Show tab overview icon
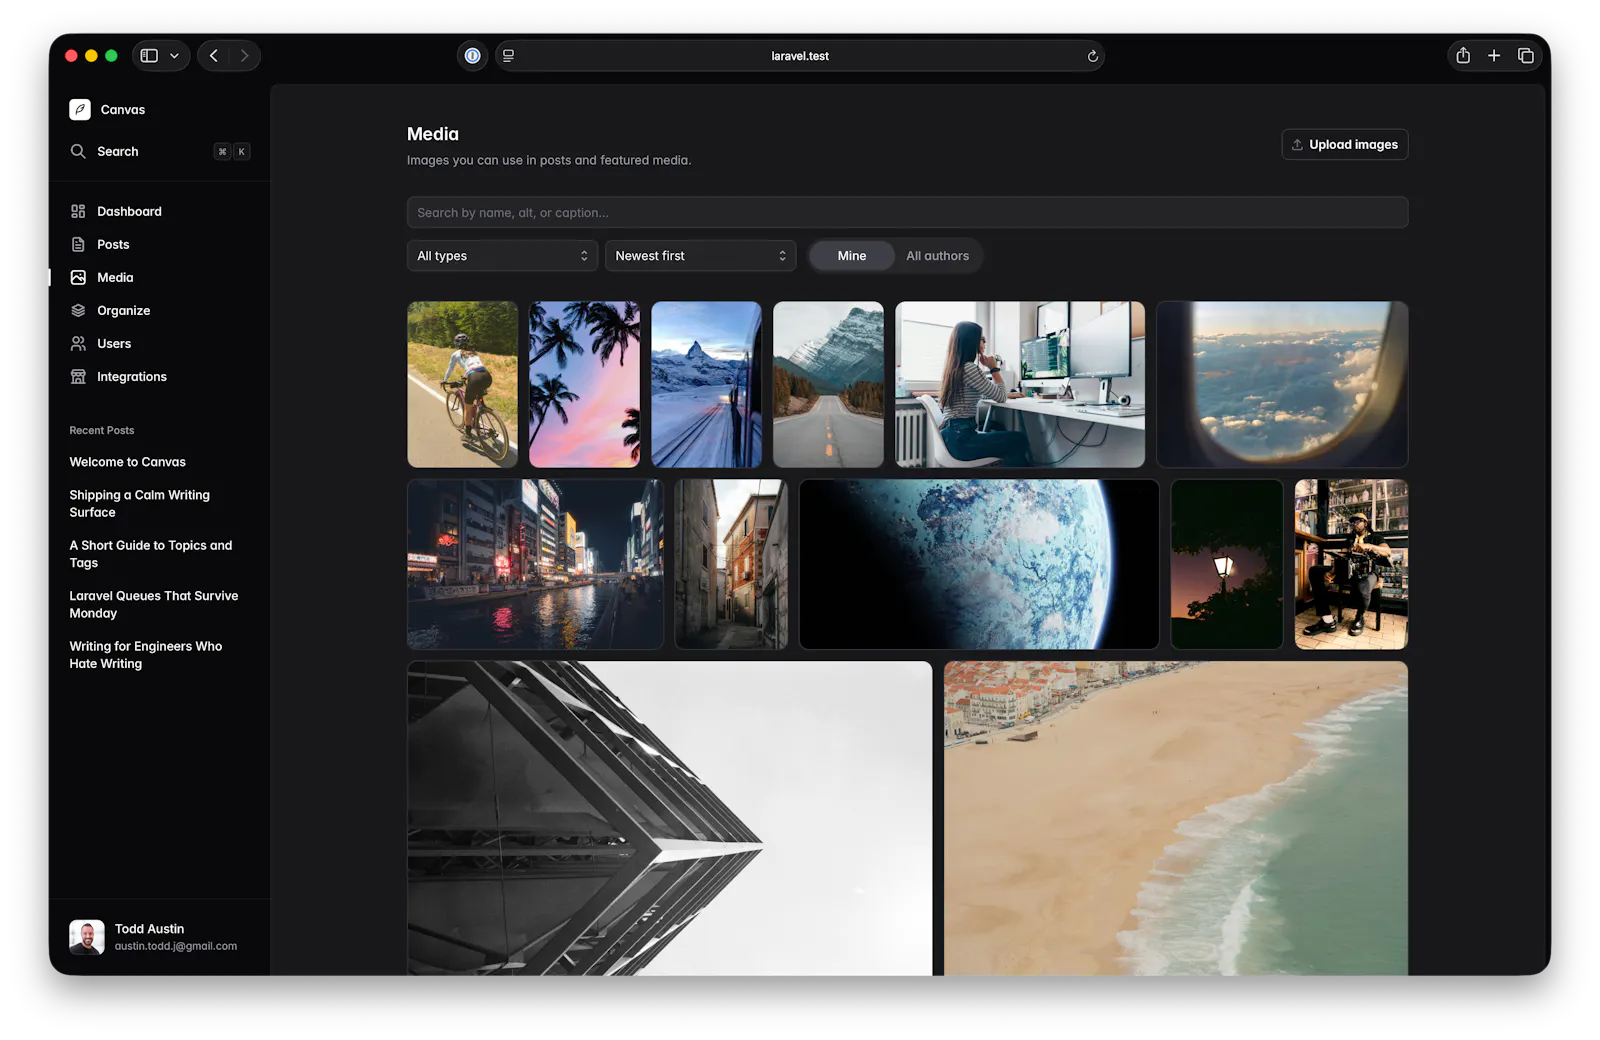Image resolution: width=1600 pixels, height=1040 pixels. coord(1526,56)
